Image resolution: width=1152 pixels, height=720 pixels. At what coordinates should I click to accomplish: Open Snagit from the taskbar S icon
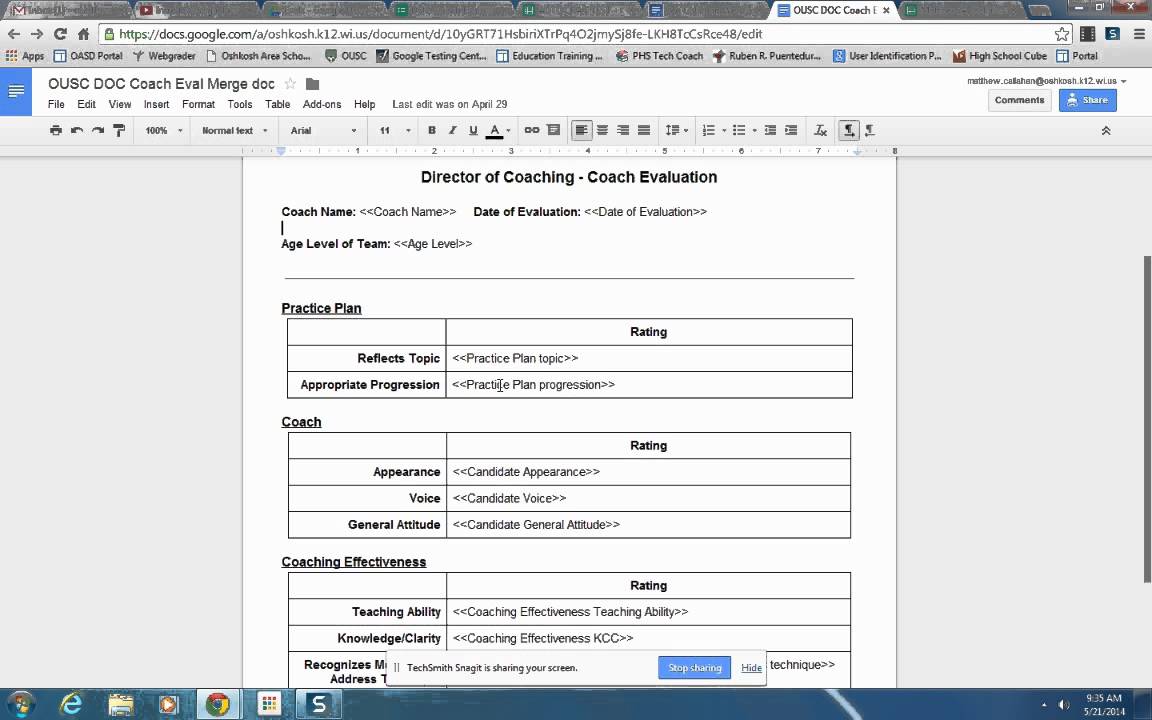[319, 705]
